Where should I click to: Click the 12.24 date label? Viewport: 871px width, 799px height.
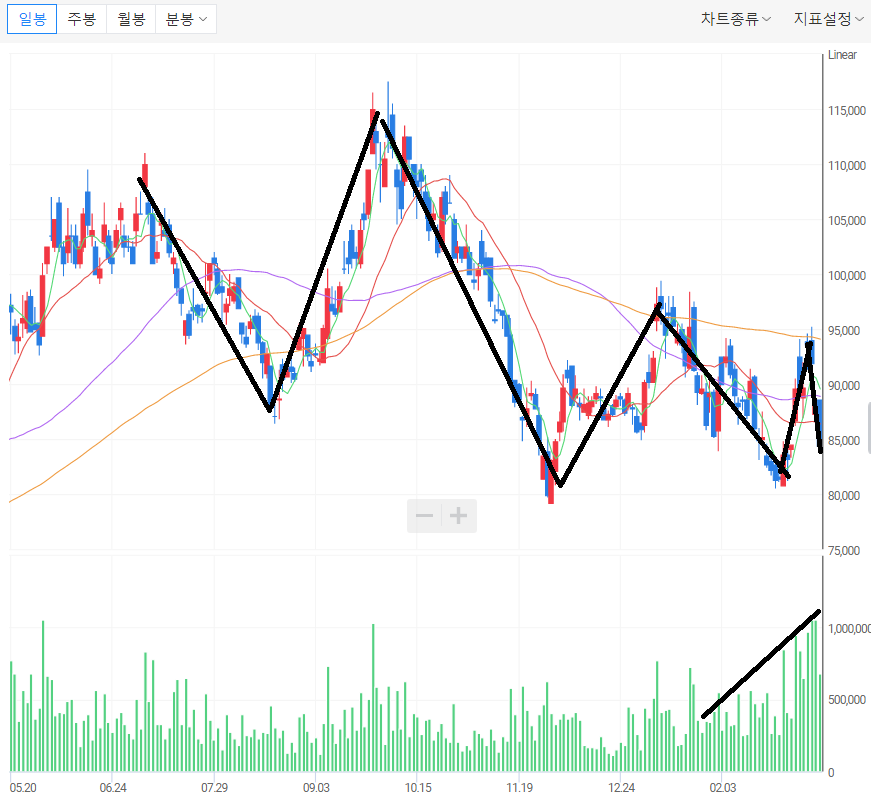tap(621, 788)
